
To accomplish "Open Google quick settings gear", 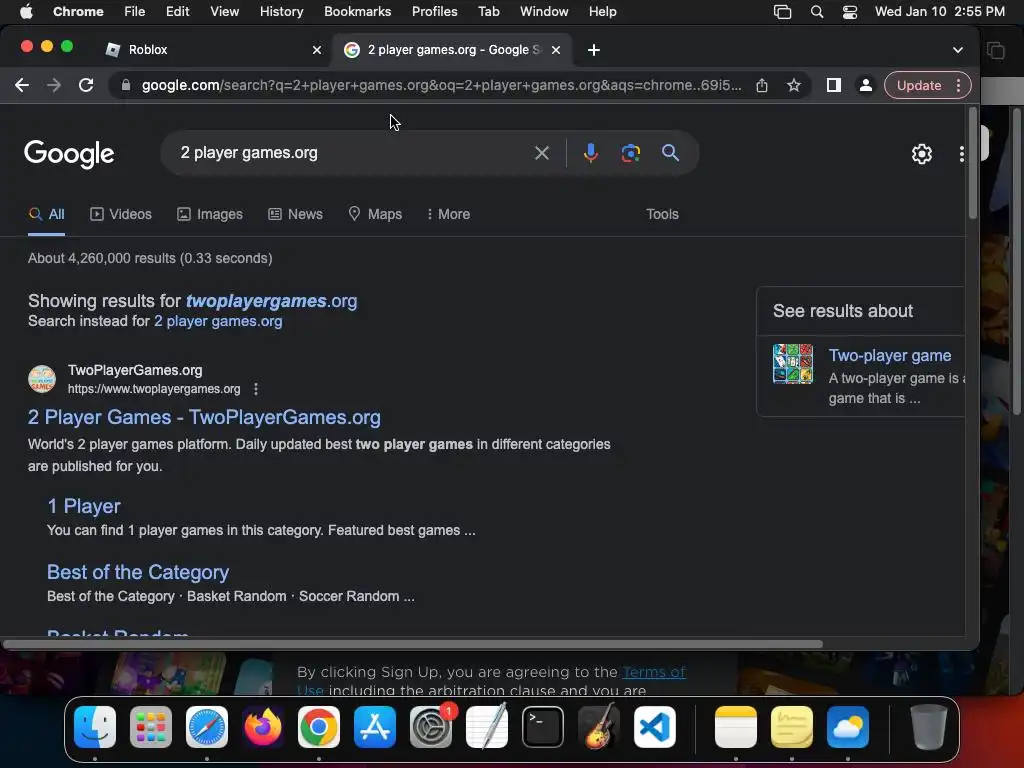I will (x=921, y=153).
